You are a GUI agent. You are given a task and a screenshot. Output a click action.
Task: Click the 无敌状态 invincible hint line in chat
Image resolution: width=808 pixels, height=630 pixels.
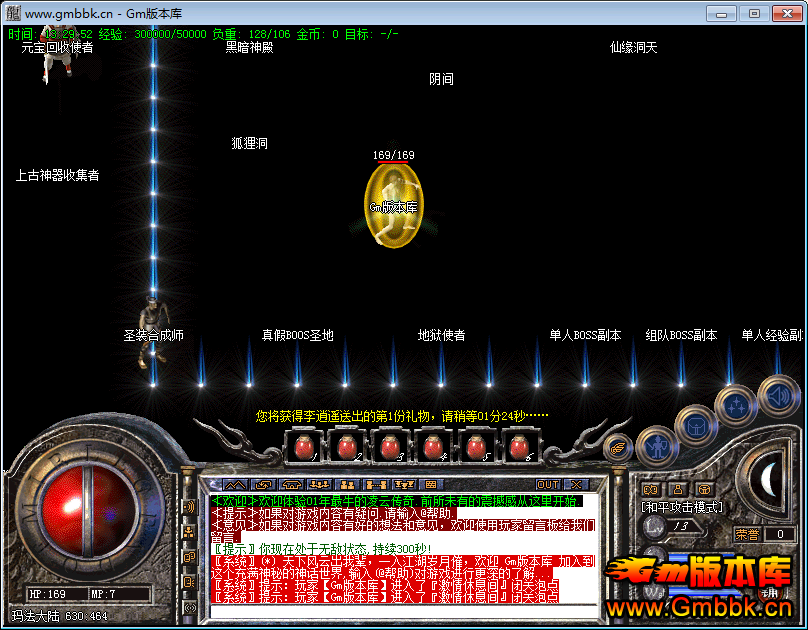(x=322, y=549)
